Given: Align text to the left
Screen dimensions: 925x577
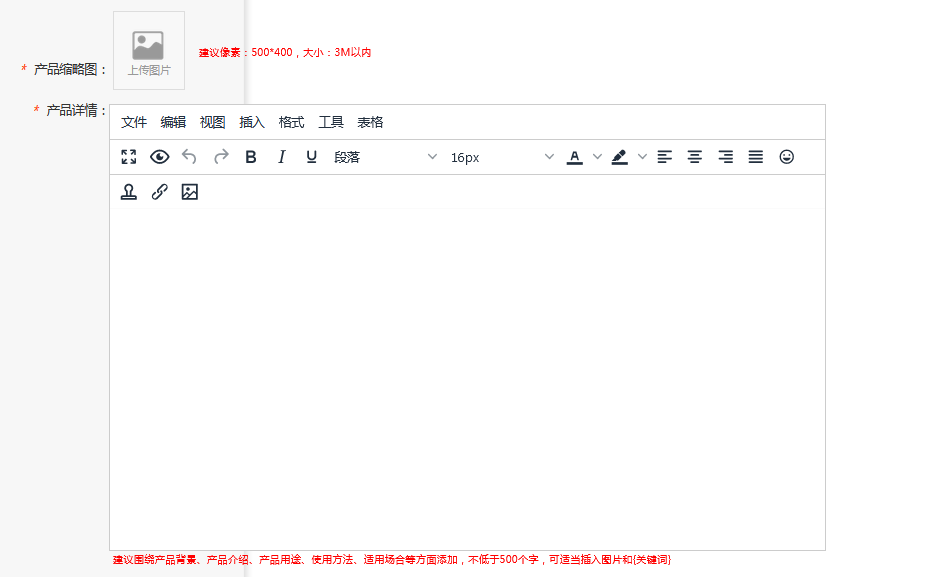Looking at the screenshot, I should click(665, 157).
